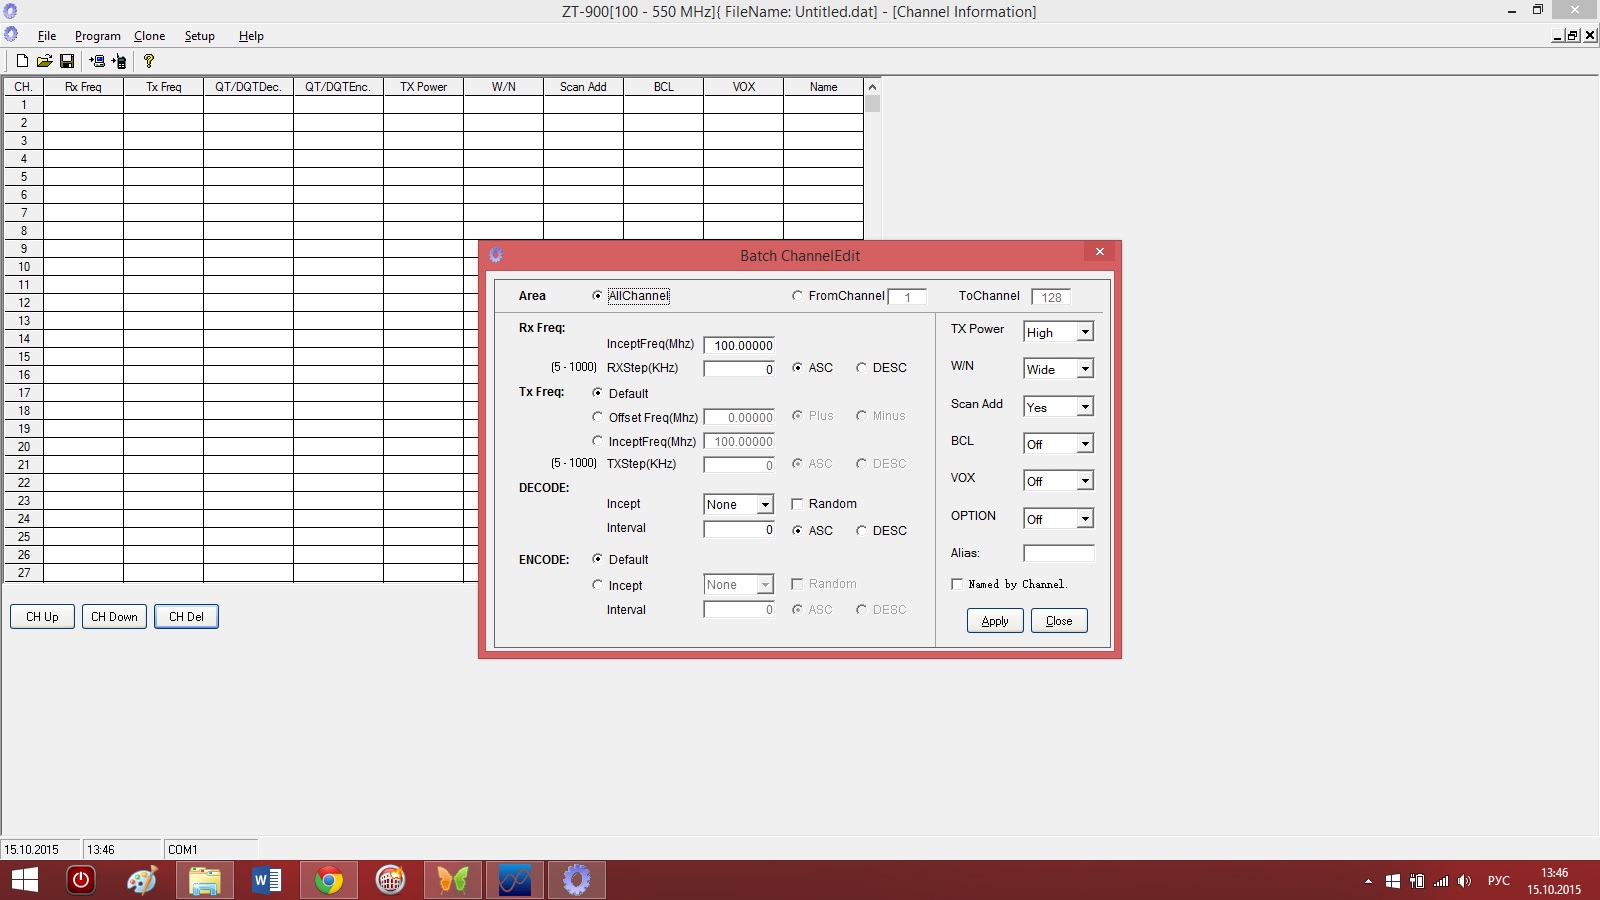Click the orange-green butterfly taskbar icon
This screenshot has width=1600, height=900.
pos(452,880)
